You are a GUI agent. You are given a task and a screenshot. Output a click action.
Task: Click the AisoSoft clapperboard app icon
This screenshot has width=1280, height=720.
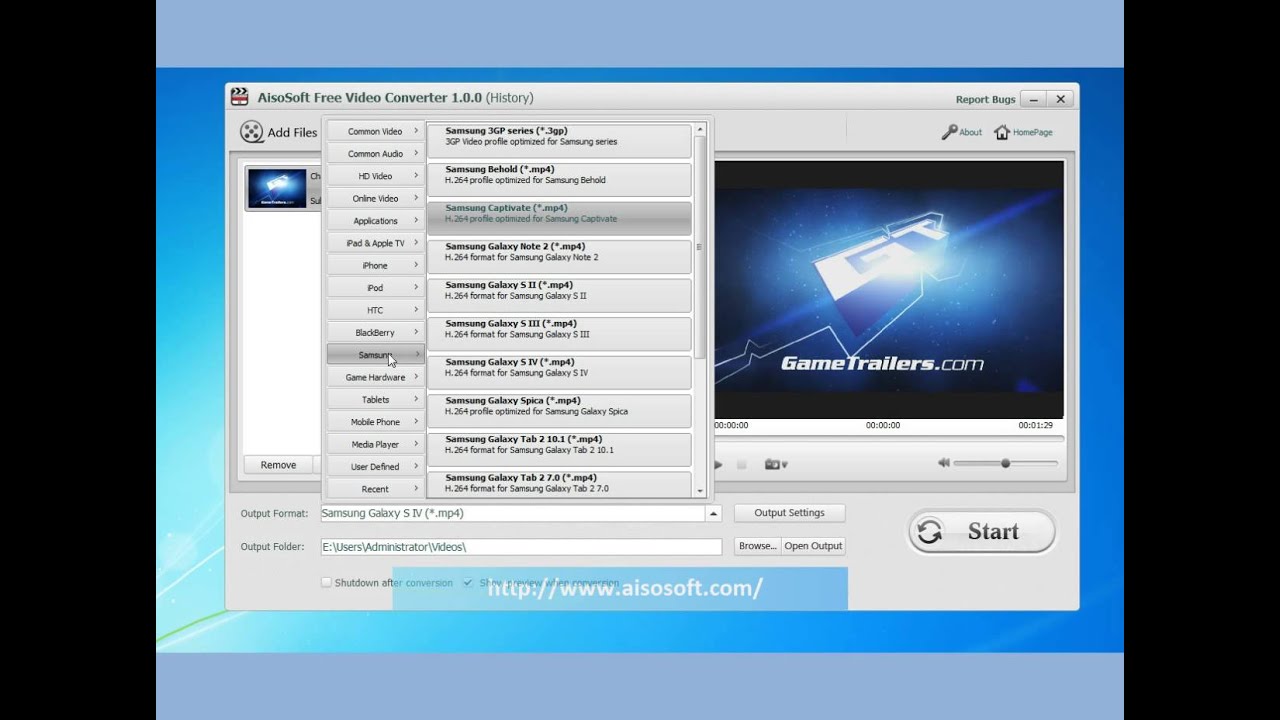[239, 97]
